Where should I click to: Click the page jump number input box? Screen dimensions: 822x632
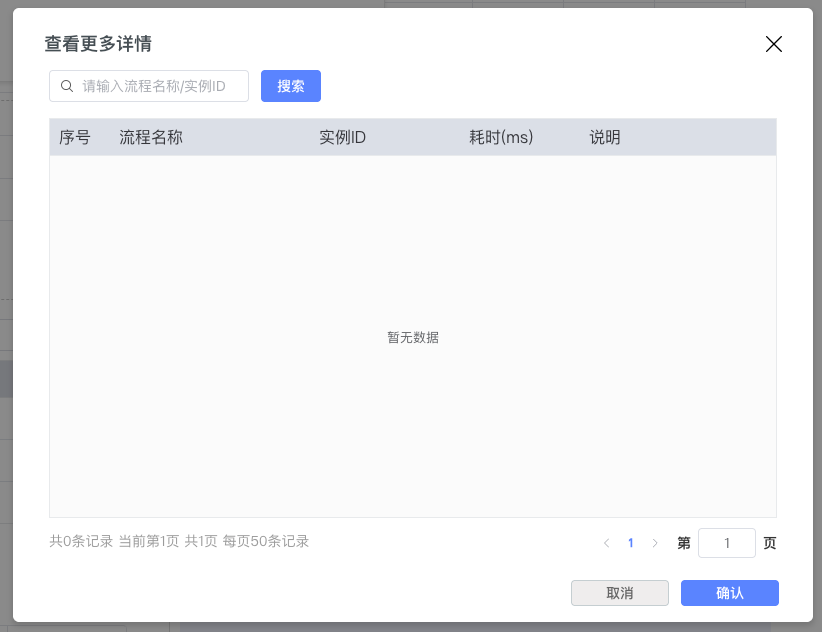pos(726,543)
